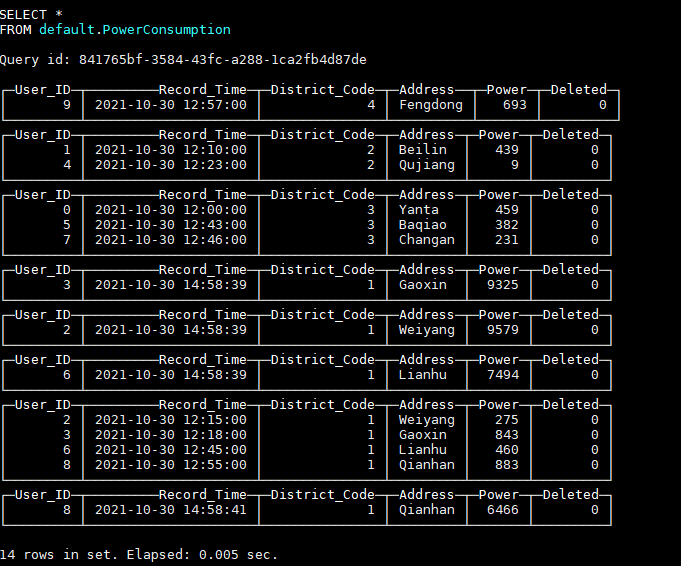Click the power value 9325
681x566 pixels.
click(502, 285)
